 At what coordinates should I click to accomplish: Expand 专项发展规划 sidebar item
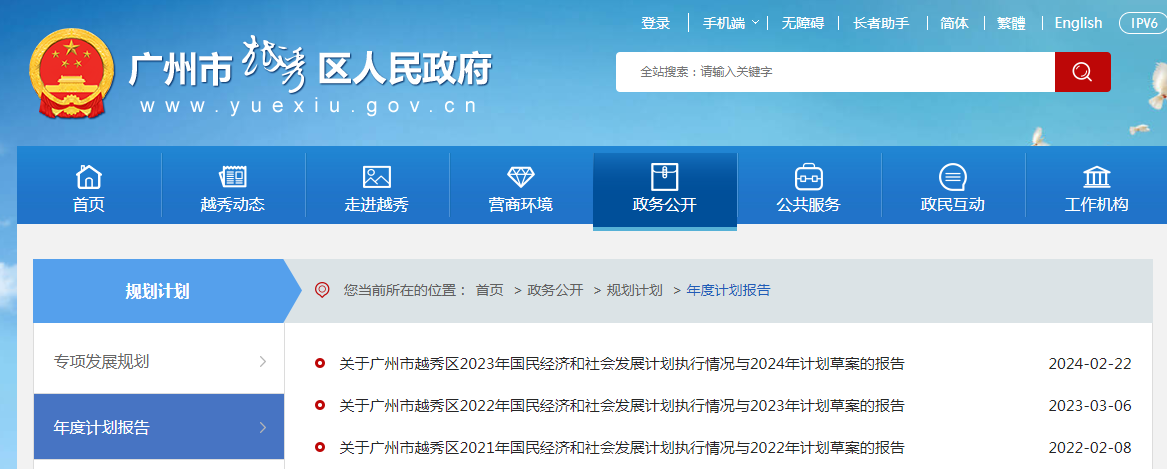point(262,361)
